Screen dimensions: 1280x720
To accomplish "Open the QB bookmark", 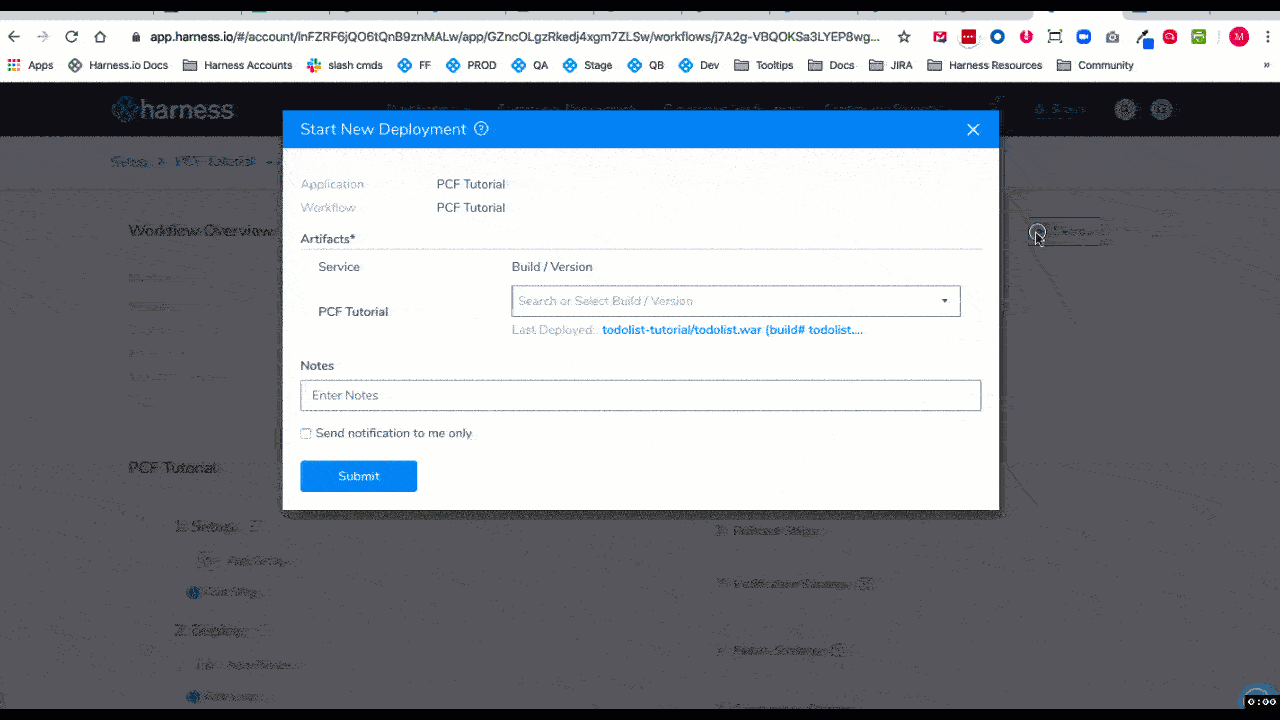I will click(646, 65).
